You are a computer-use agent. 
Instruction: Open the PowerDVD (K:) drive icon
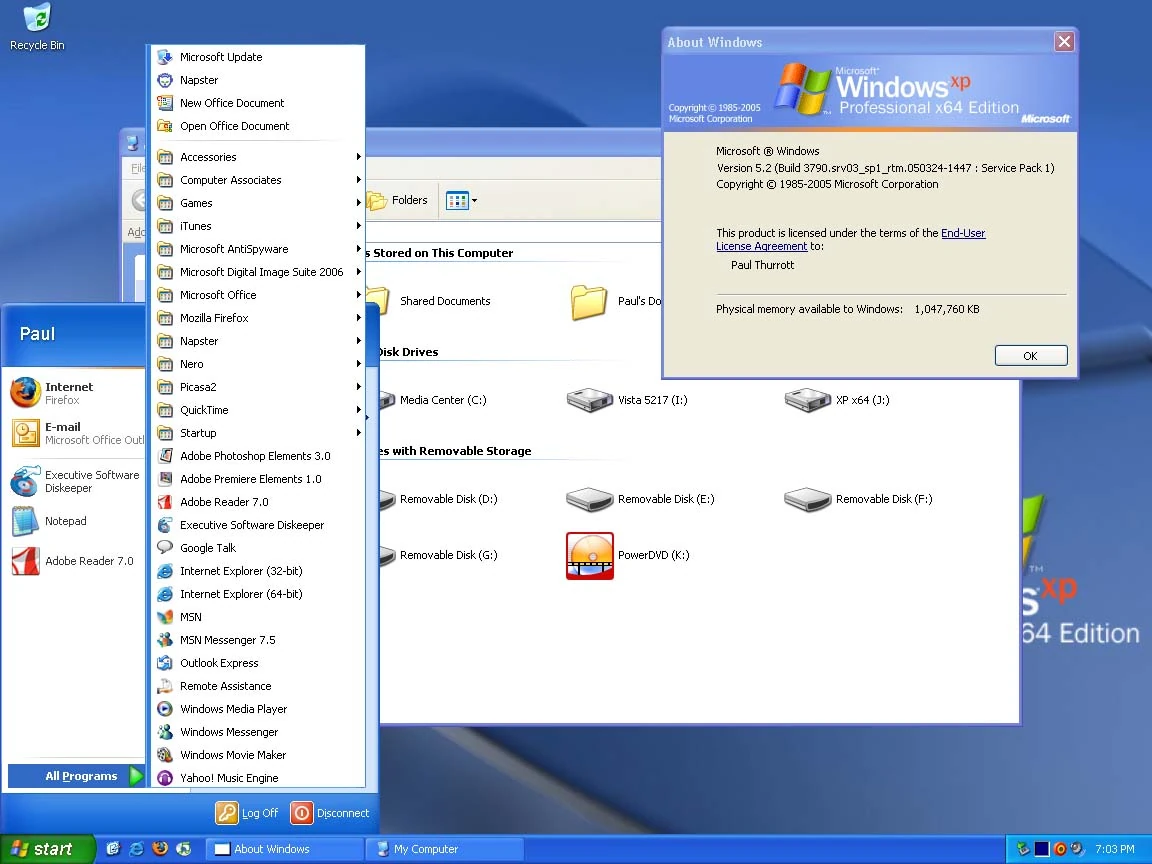[x=590, y=555]
